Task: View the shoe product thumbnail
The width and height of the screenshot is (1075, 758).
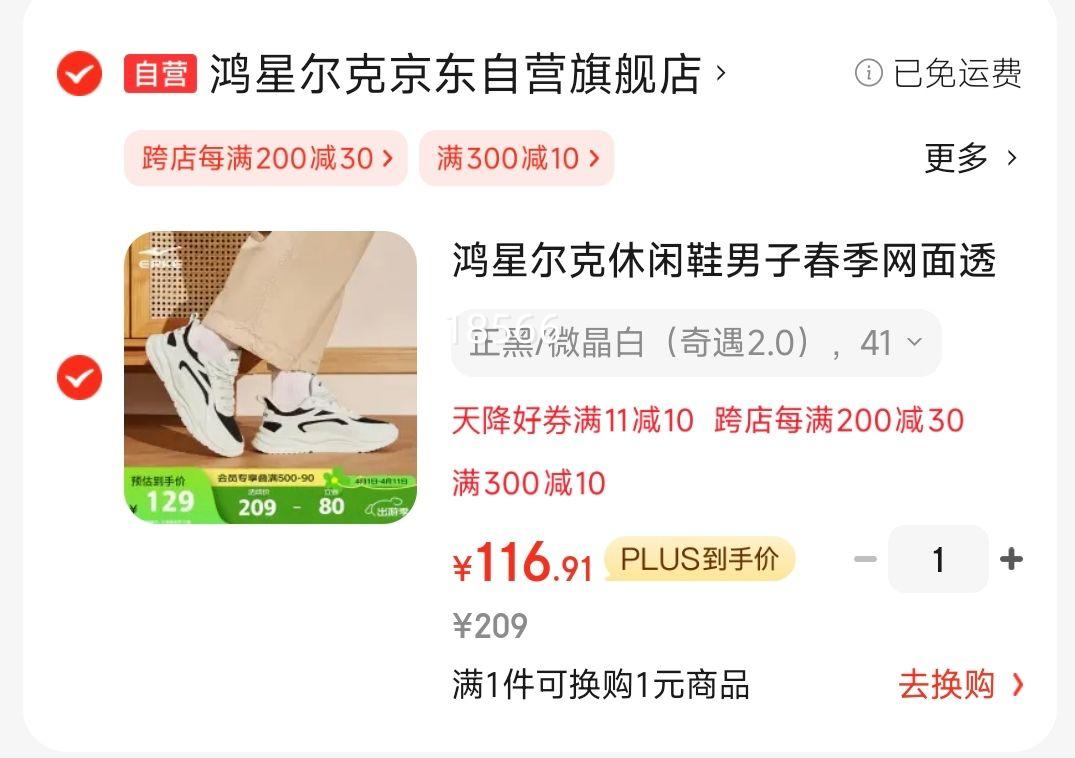Action: (x=270, y=378)
